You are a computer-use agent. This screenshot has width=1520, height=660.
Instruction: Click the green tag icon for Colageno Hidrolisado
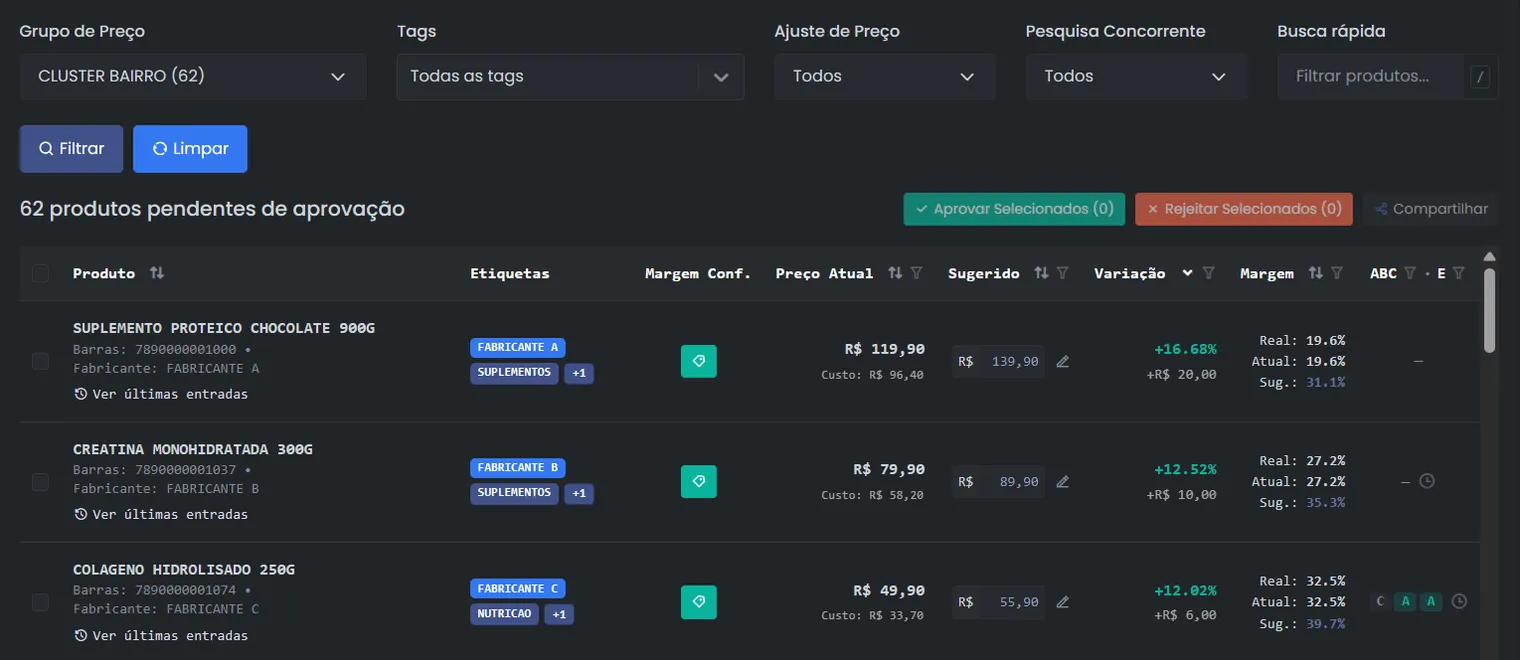[699, 602]
